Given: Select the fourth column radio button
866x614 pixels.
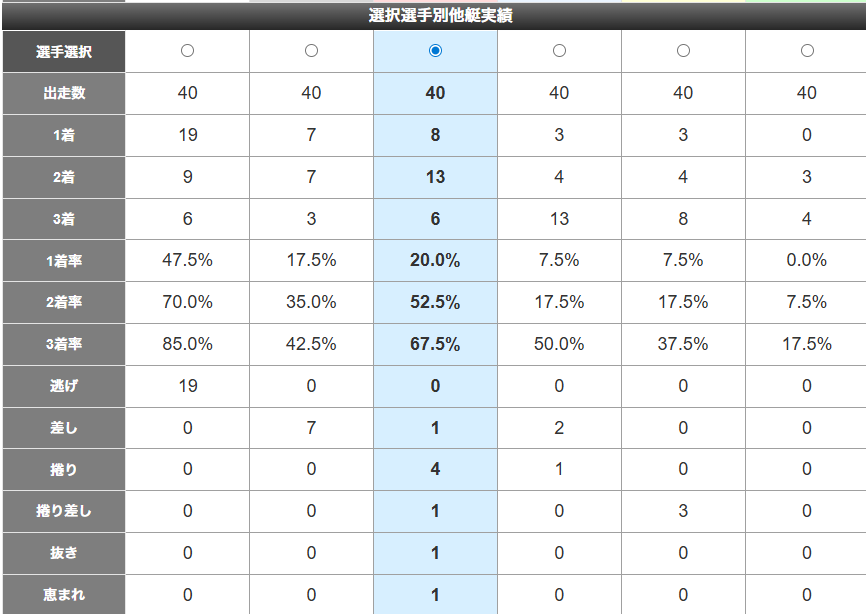Looking at the screenshot, I should pos(559,51).
